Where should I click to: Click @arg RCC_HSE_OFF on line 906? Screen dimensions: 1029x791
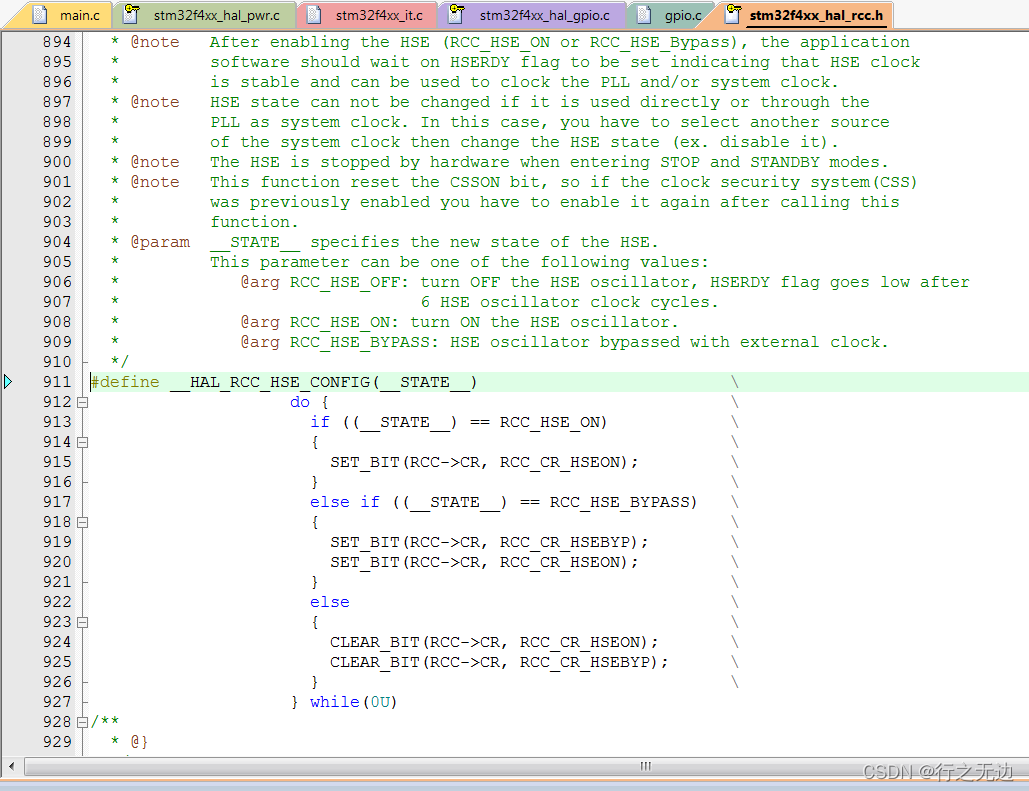pyautogui.click(x=324, y=282)
